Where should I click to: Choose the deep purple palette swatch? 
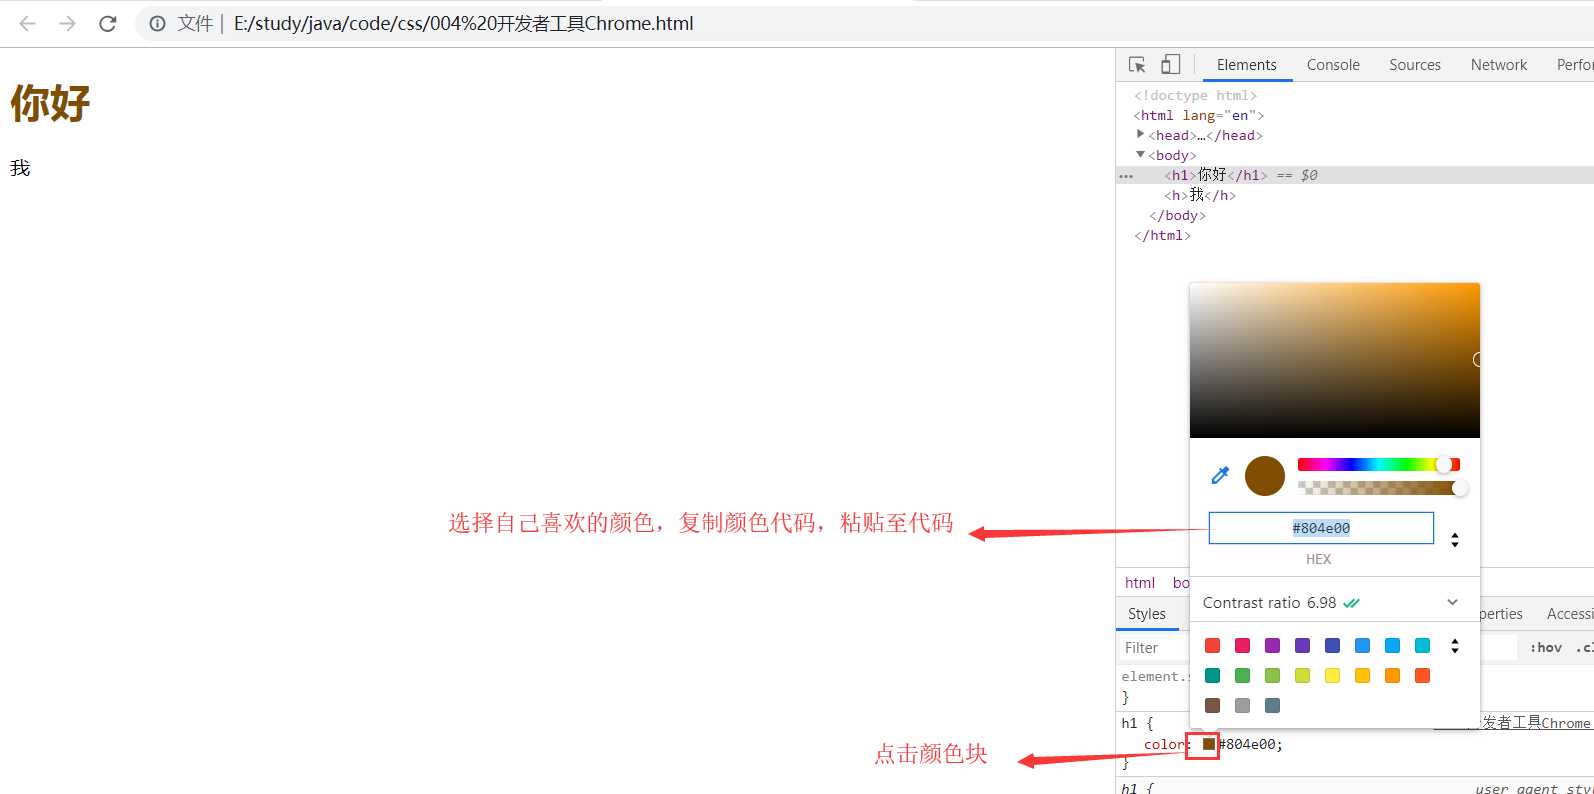pyautogui.click(x=1302, y=646)
